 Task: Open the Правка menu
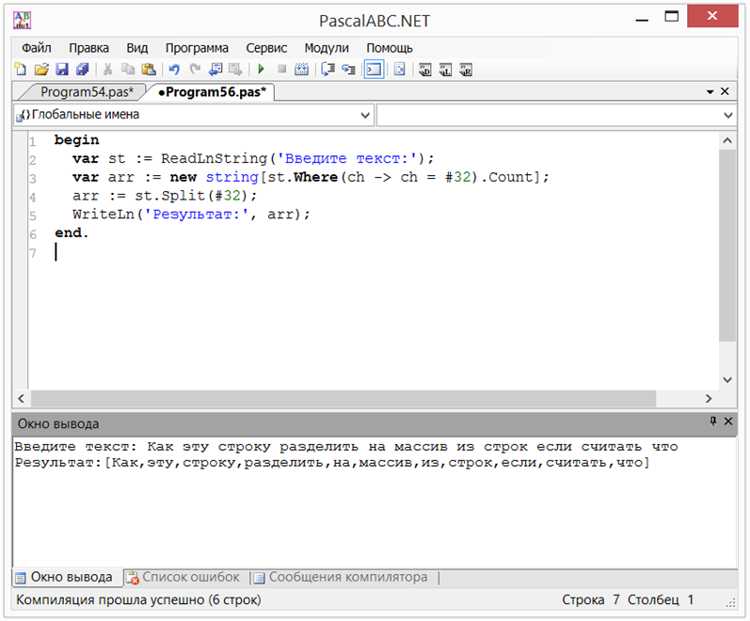(x=89, y=48)
